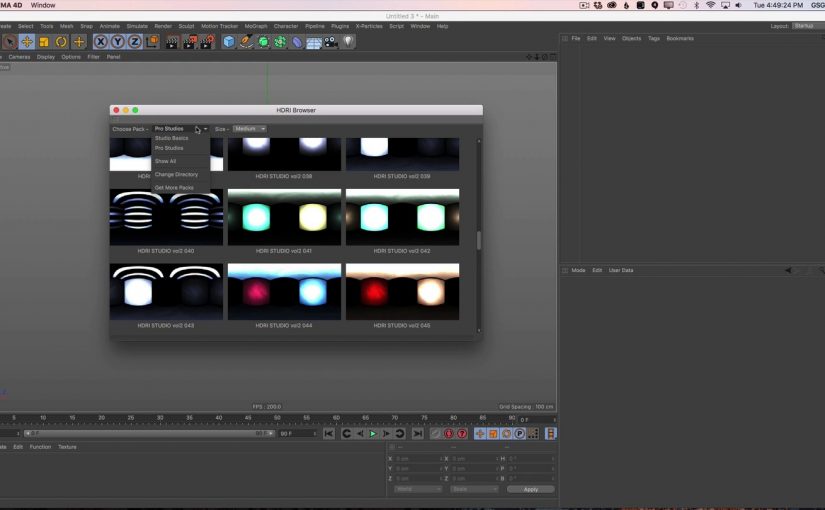Click Render View clapperboard icon

point(172,42)
